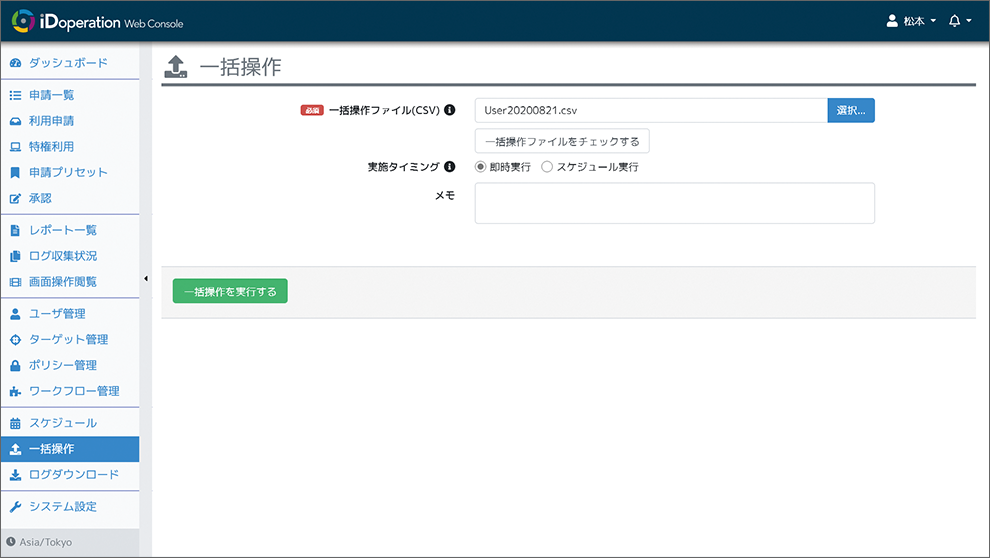Click the iDoperation logo in header
The height and width of the screenshot is (558, 990).
tap(98, 21)
